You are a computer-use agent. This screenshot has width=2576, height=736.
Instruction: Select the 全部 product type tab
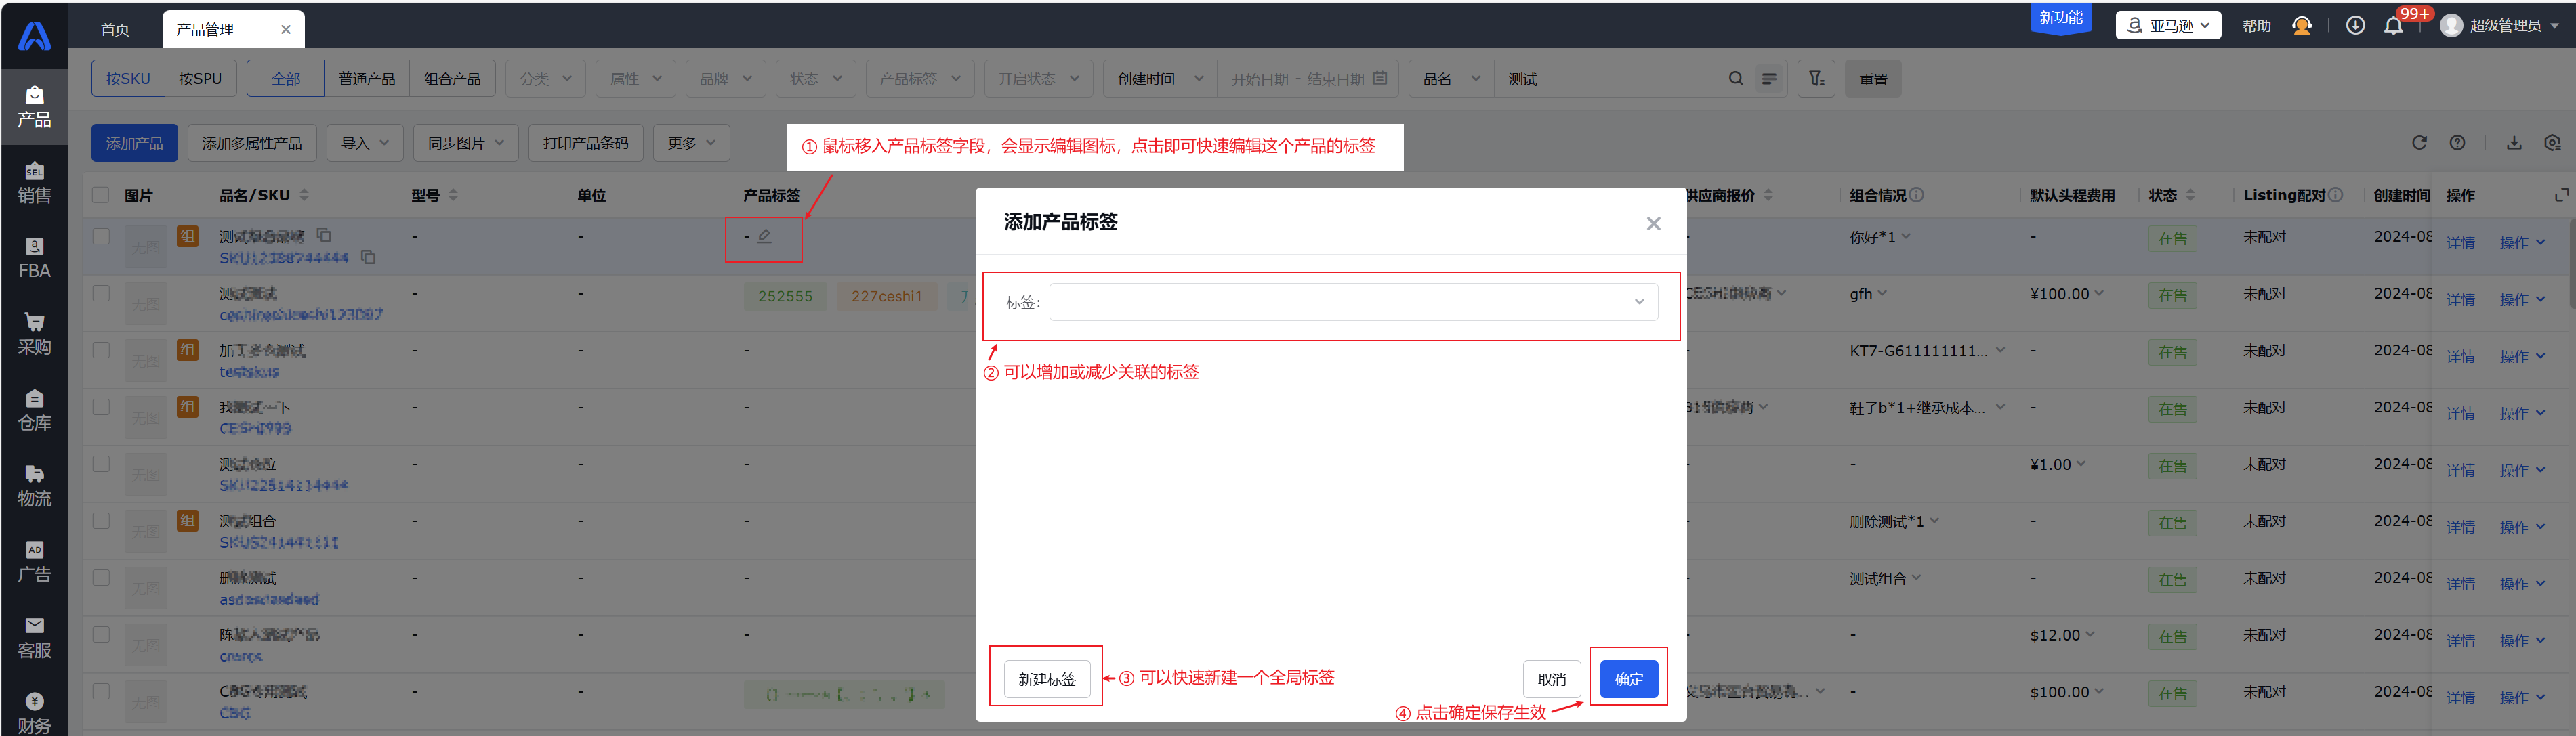pos(286,79)
